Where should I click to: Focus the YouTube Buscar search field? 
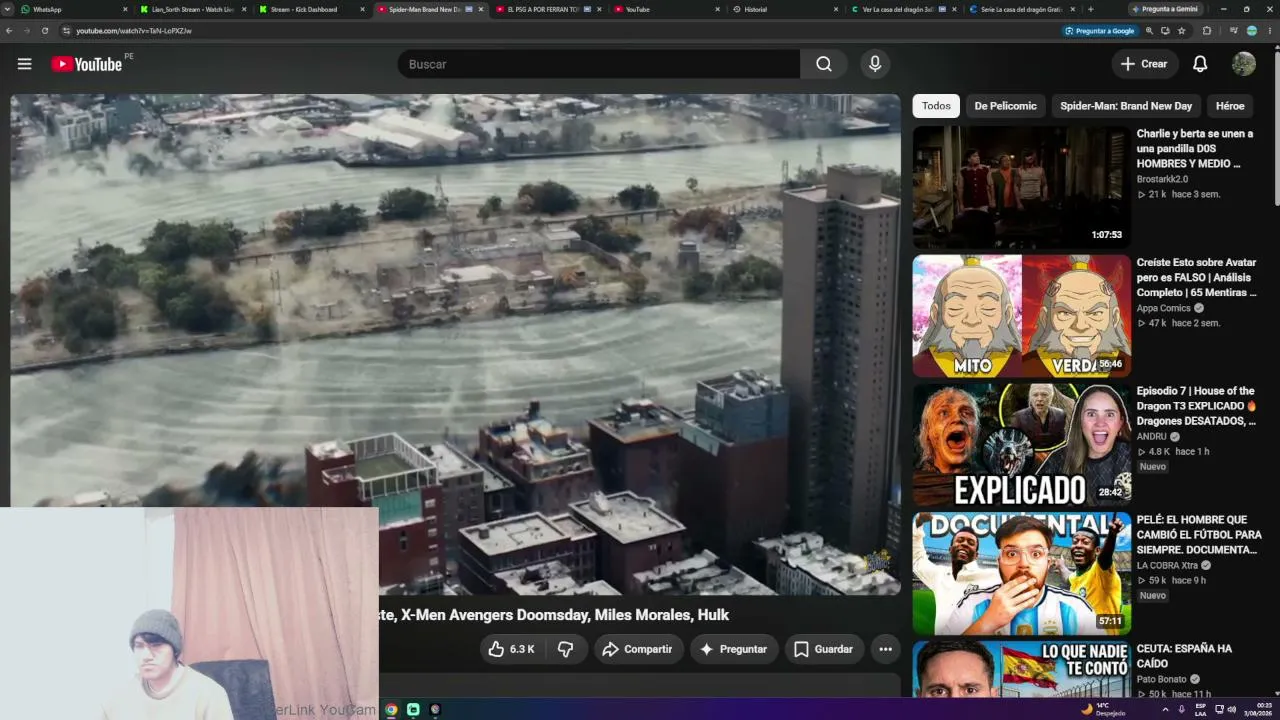pos(598,64)
